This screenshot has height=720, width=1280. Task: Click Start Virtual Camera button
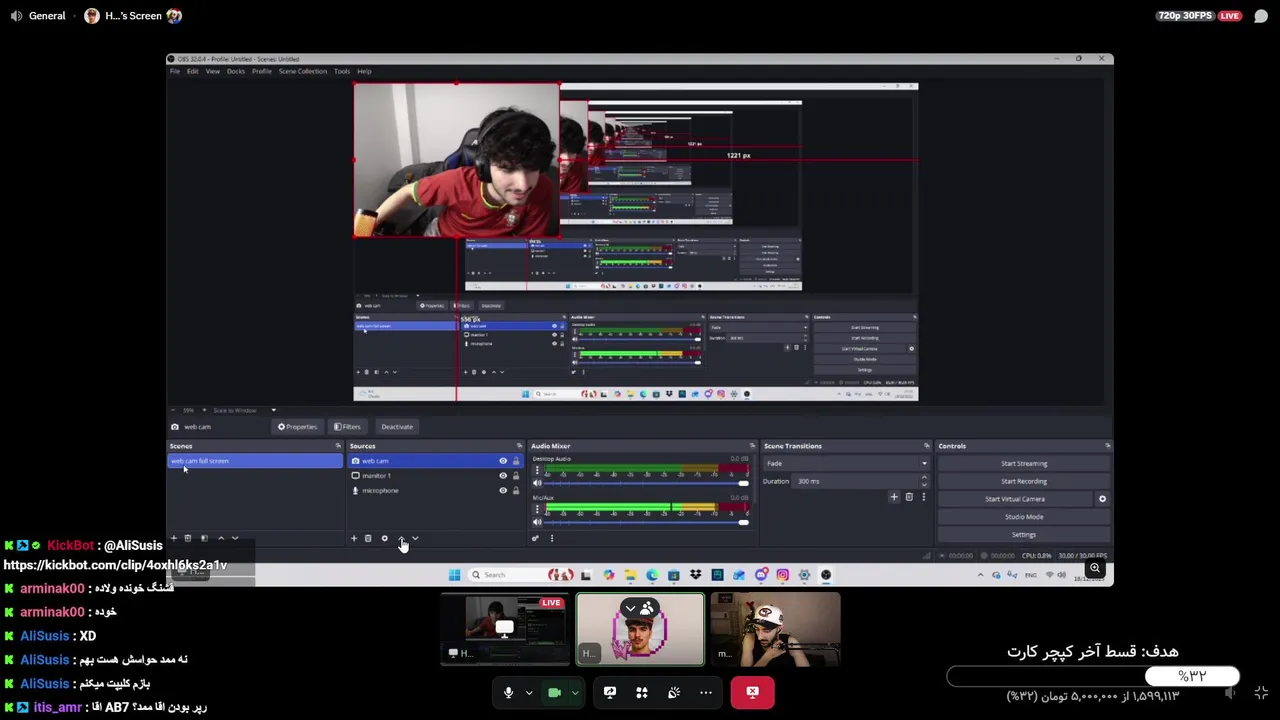point(1015,499)
